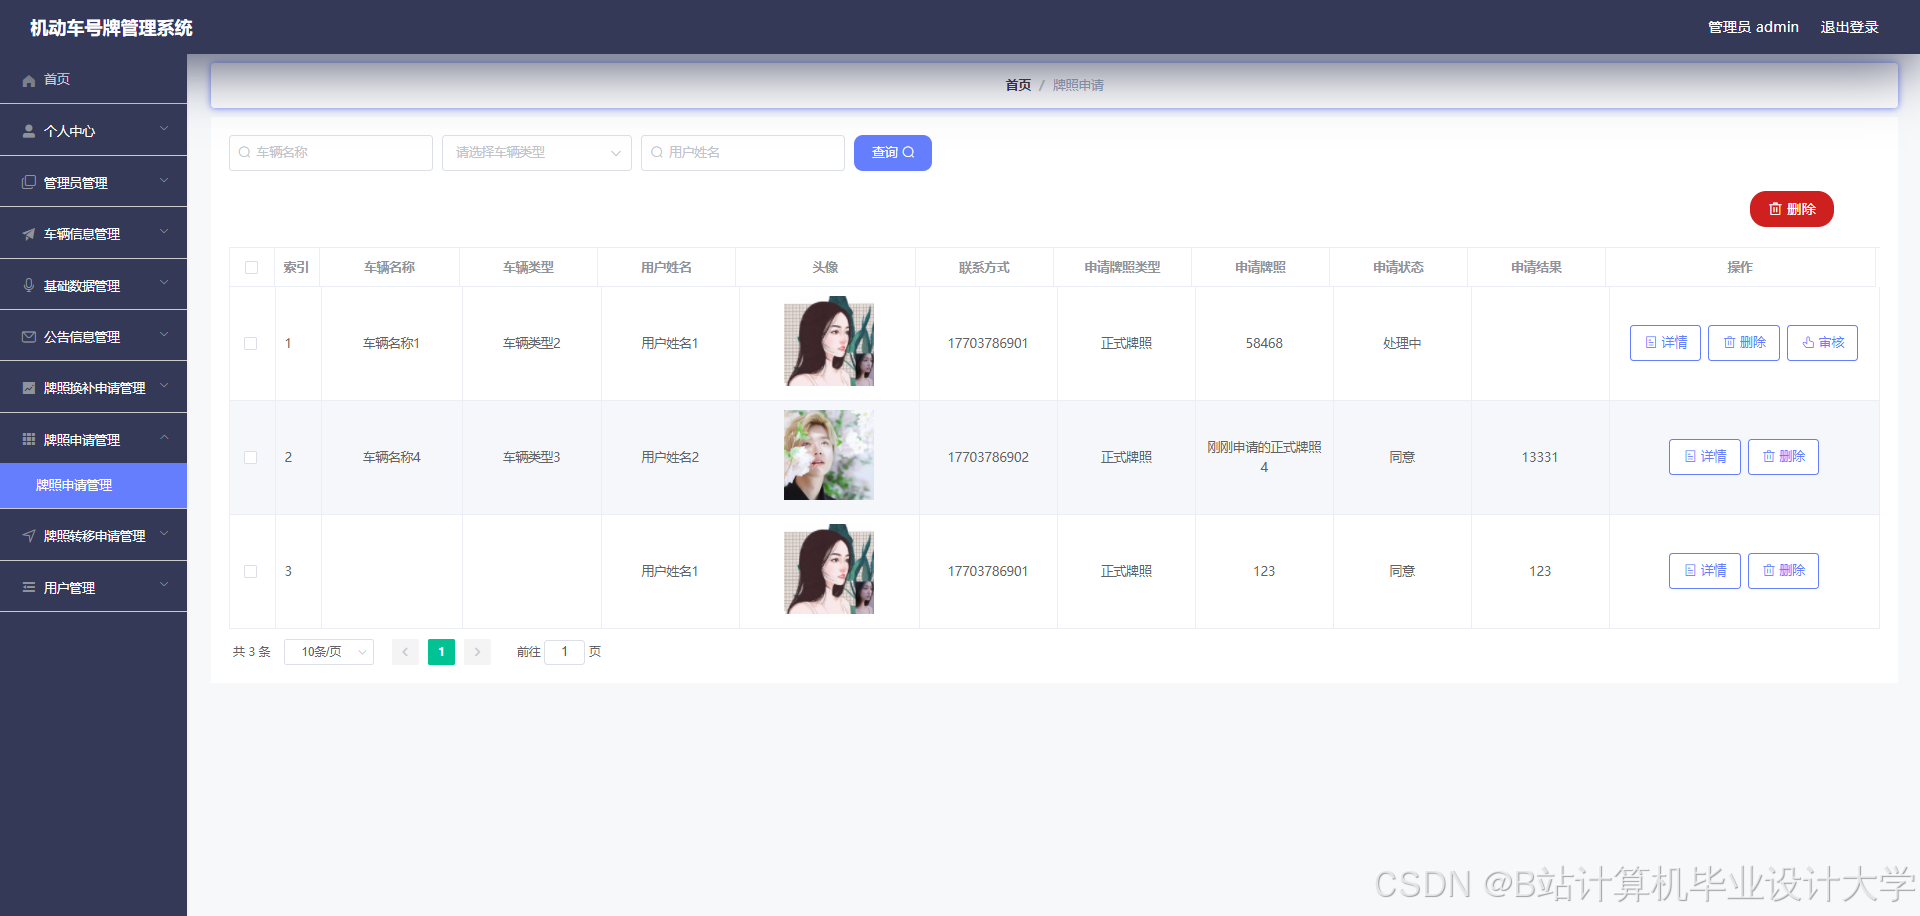This screenshot has width=1920, height=916.
Task: Click 删除 for row 1 车辆名称1
Action: (1744, 343)
